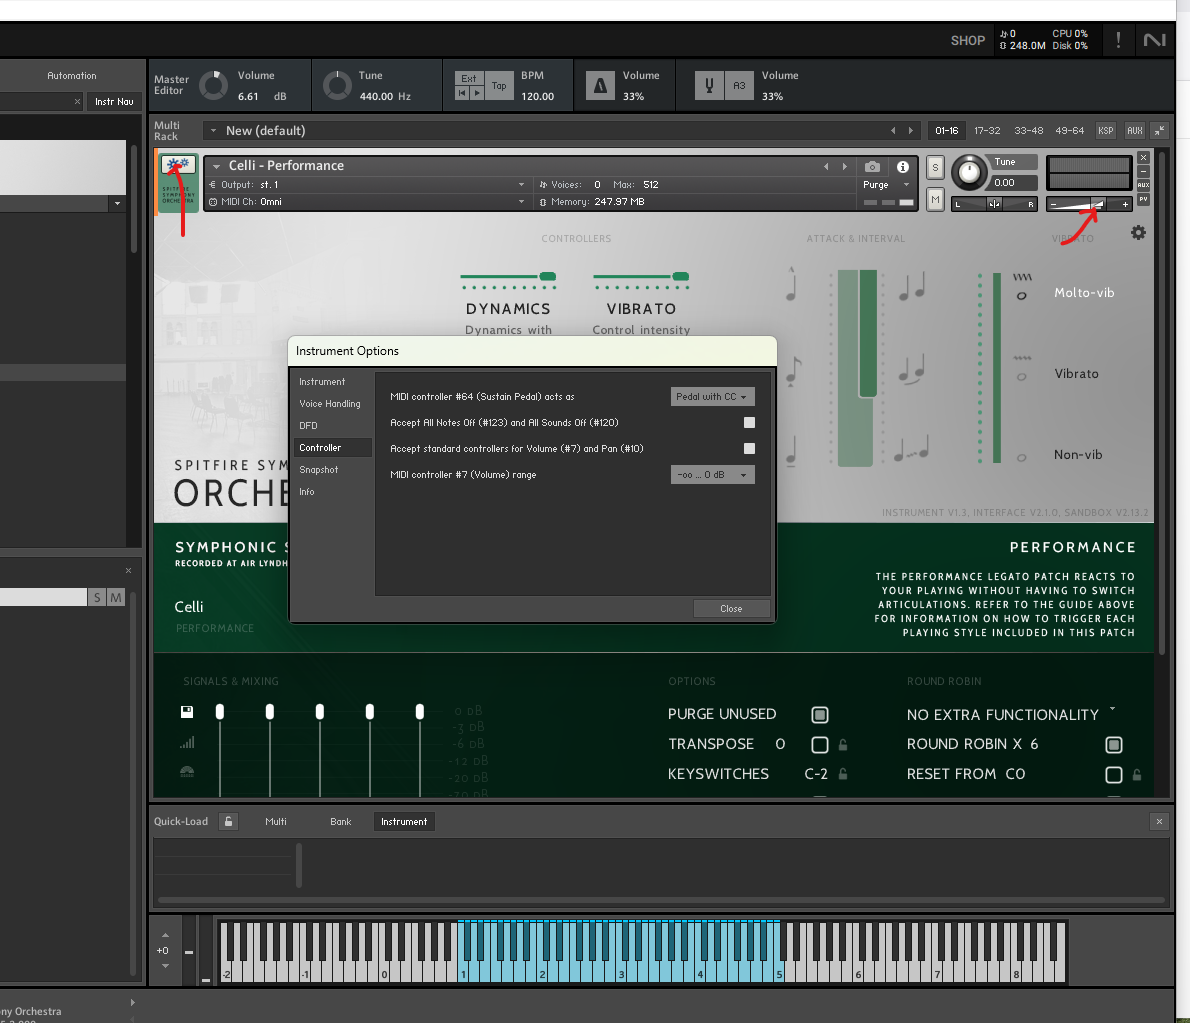
Task: Click the metronome icon
Action: [600, 86]
